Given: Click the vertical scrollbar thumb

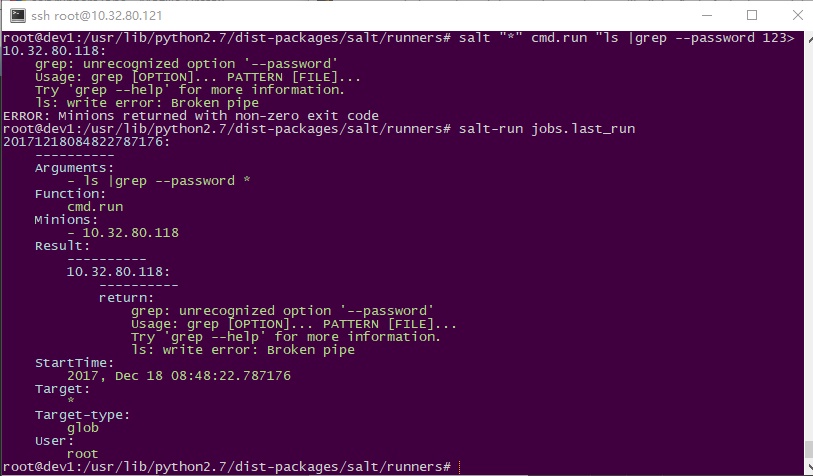Looking at the screenshot, I should click(809, 449).
